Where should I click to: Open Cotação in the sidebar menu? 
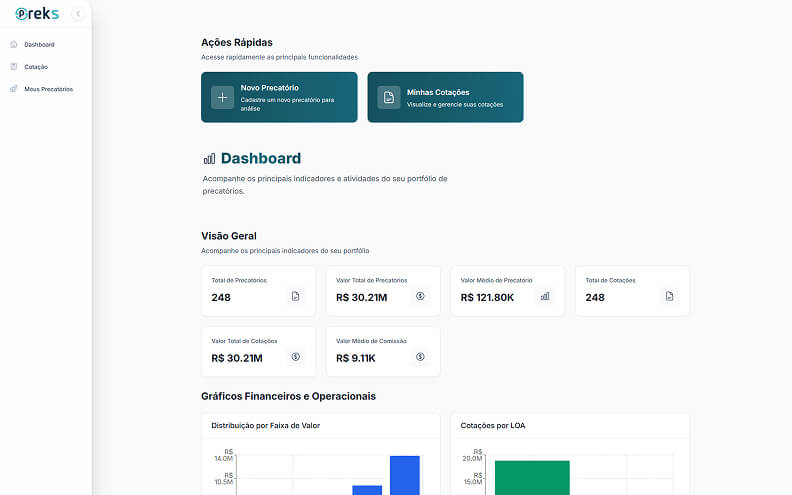point(36,67)
